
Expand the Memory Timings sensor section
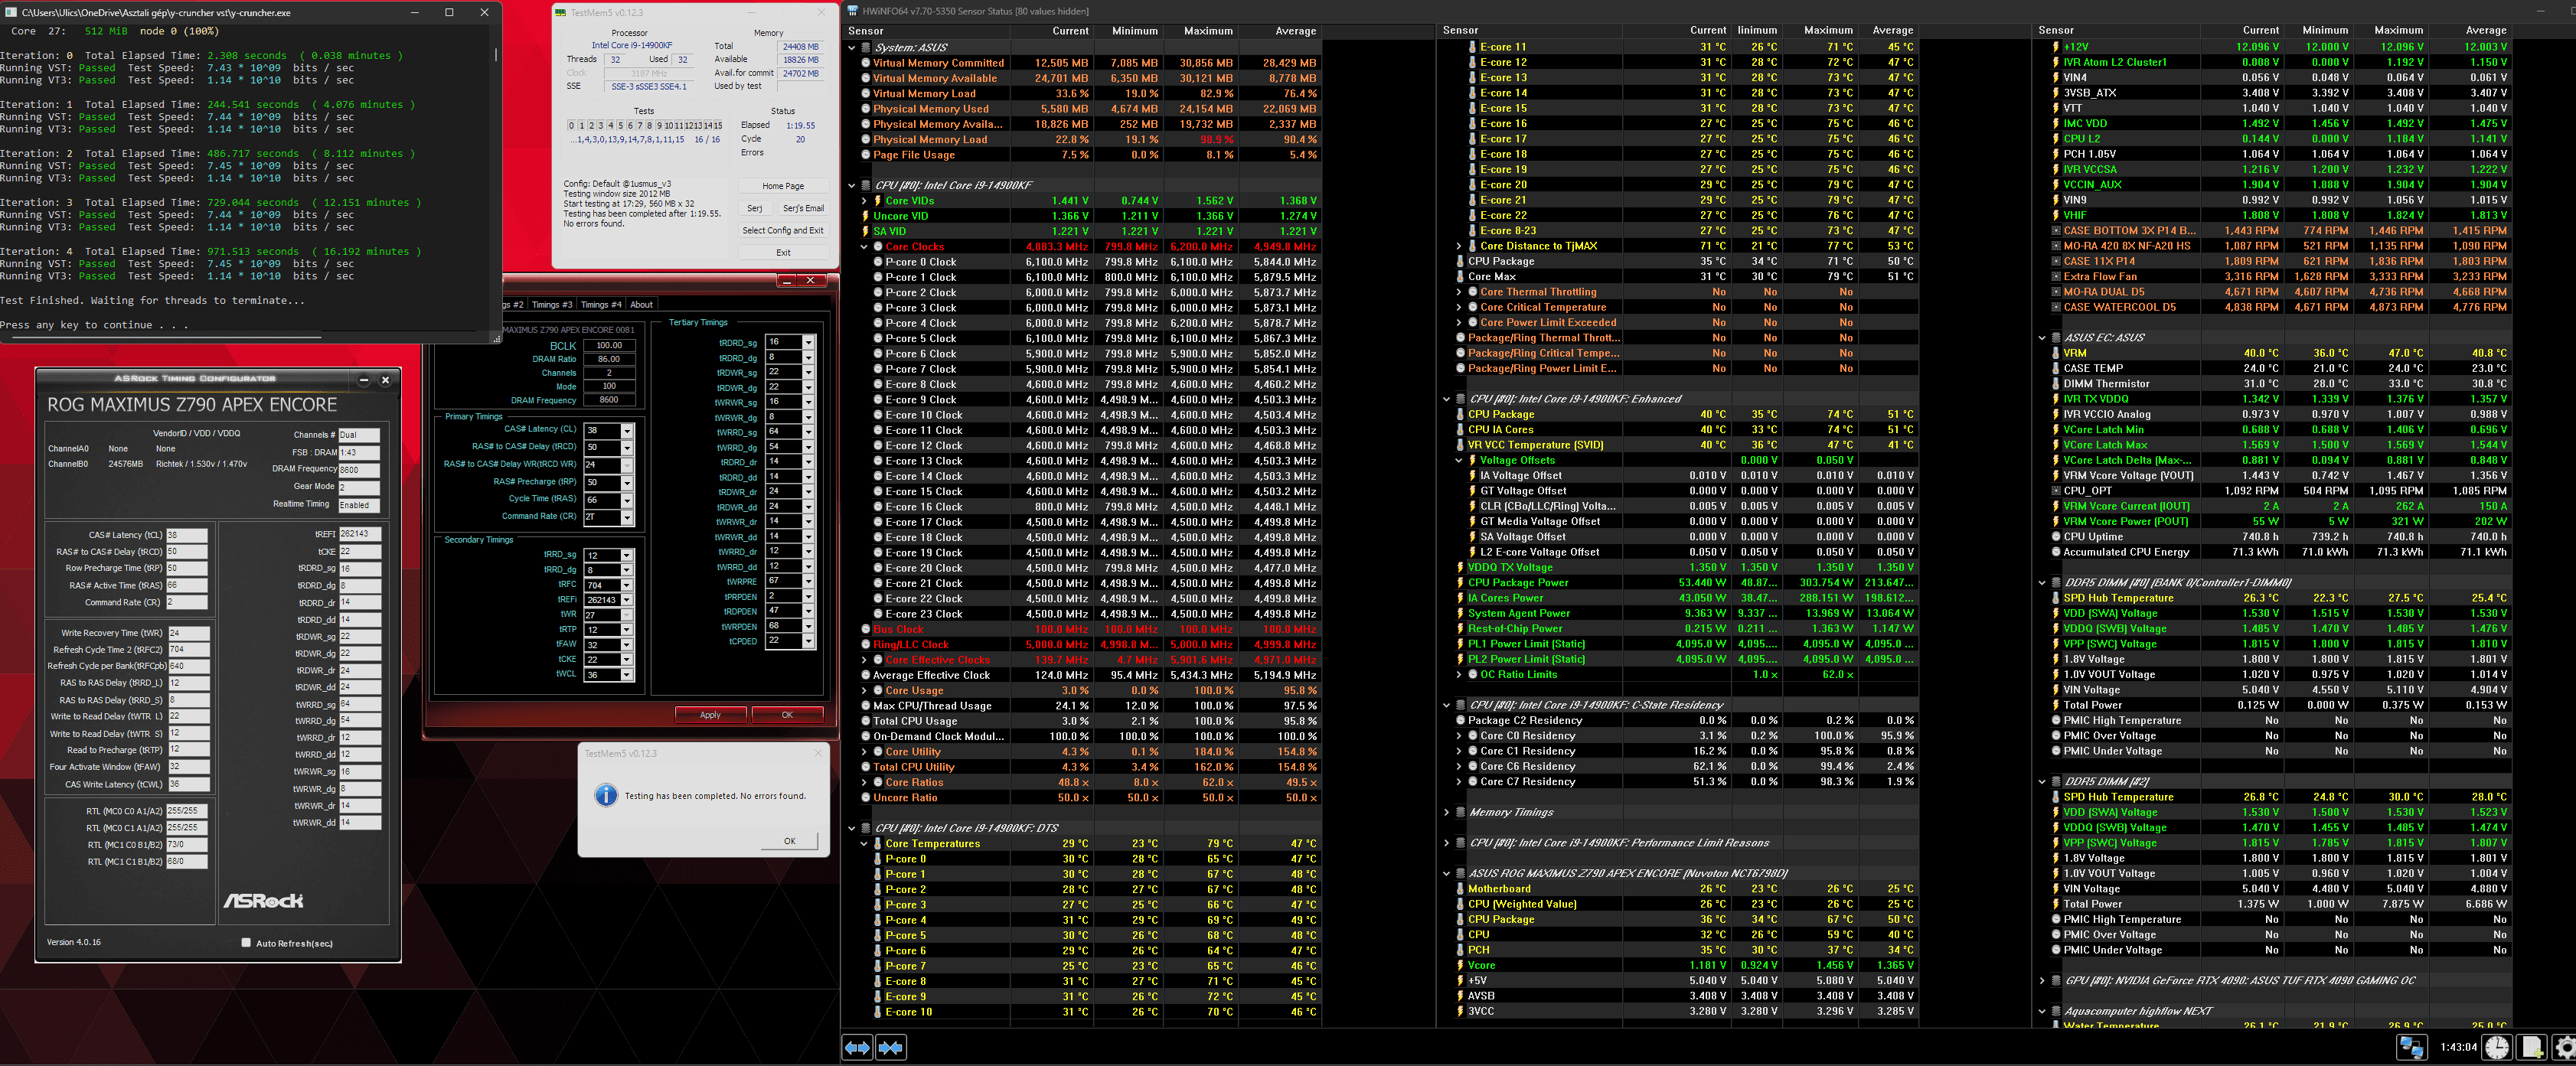pyautogui.click(x=1446, y=812)
